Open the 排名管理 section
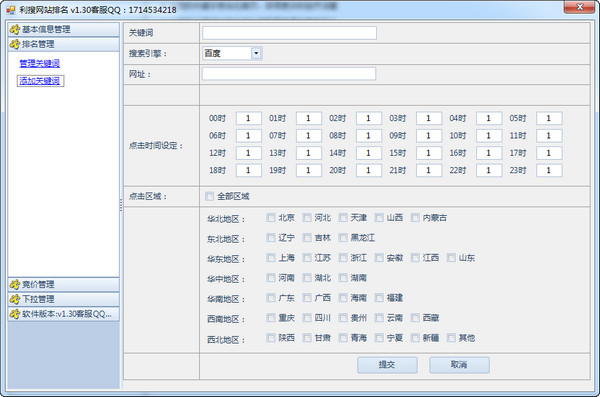Viewport: 600px width, 397px height. click(64, 44)
